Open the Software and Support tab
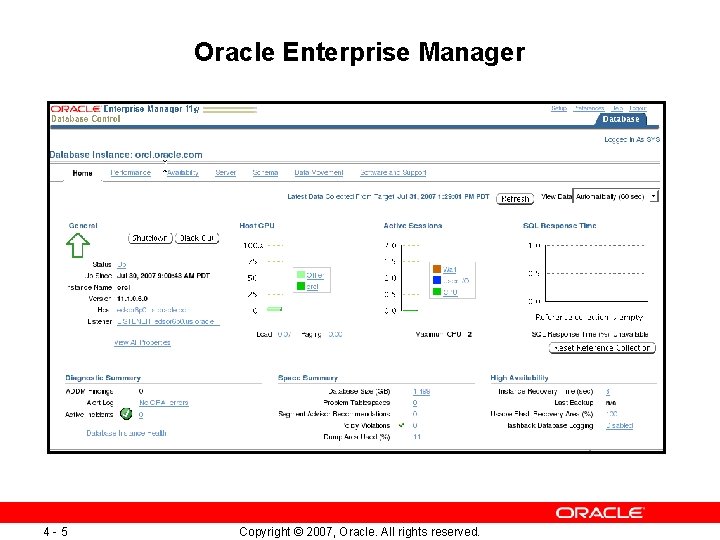Image resolution: width=720 pixels, height=540 pixels. point(393,173)
